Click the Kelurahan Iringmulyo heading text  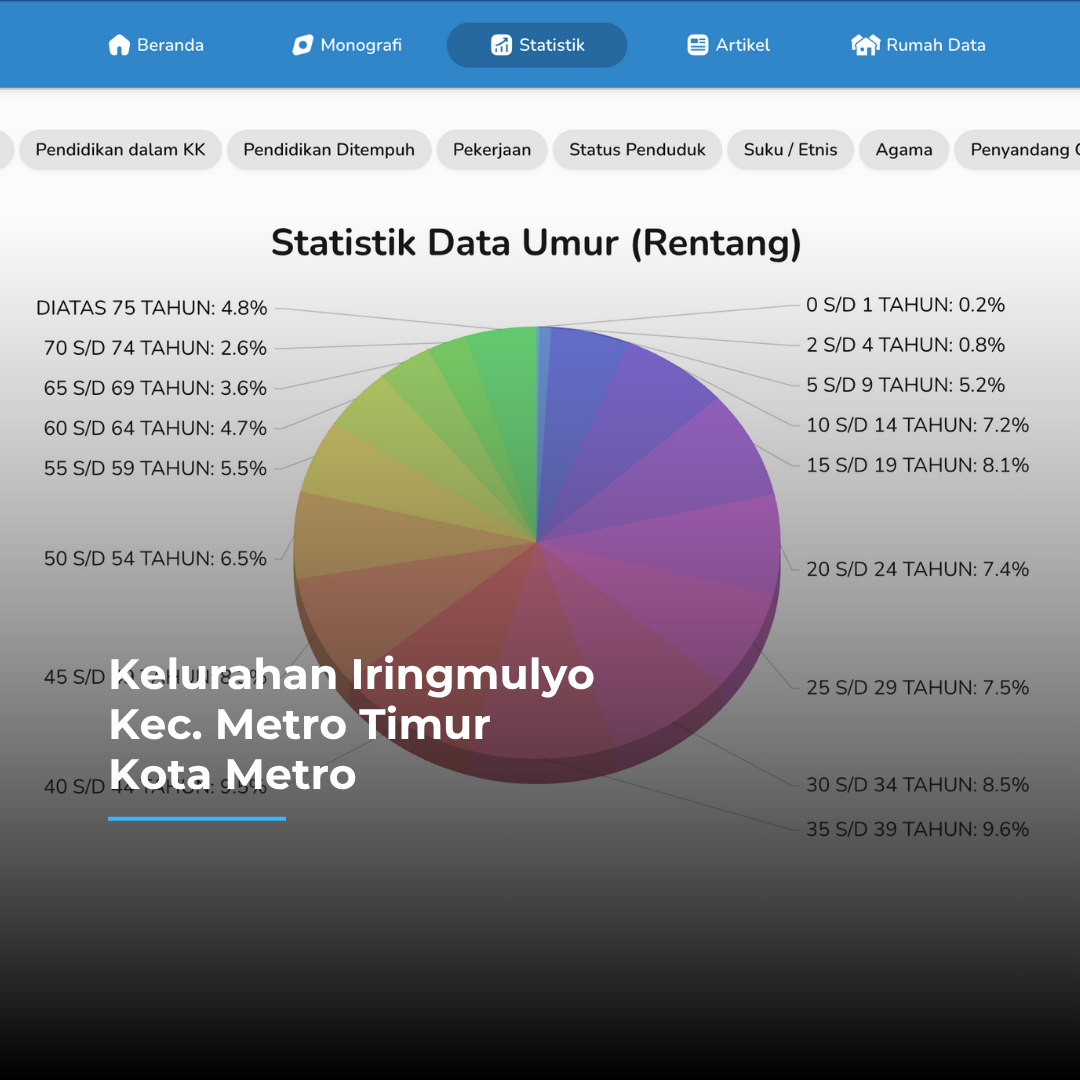tap(351, 675)
